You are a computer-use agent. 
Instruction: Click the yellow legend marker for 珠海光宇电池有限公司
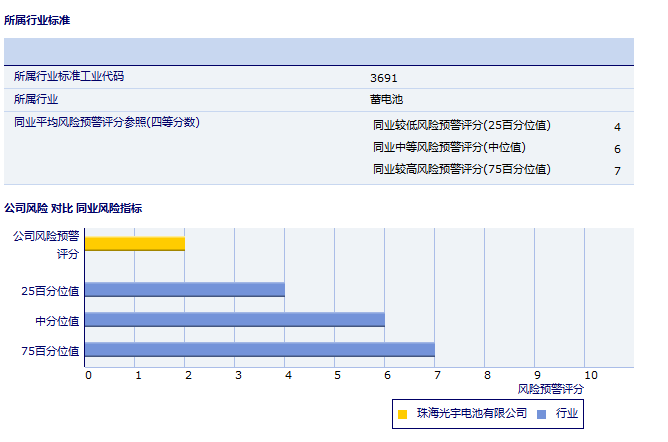(x=402, y=414)
